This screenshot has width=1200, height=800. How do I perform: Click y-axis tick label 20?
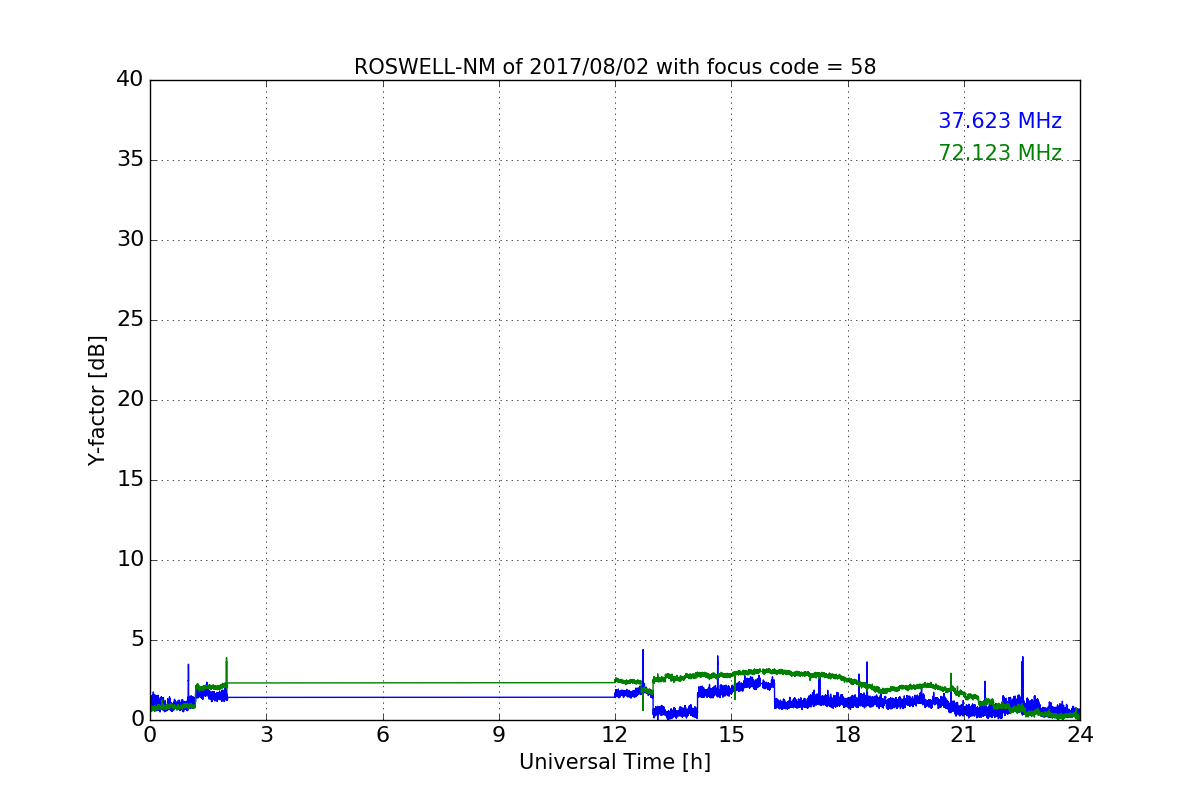130,400
